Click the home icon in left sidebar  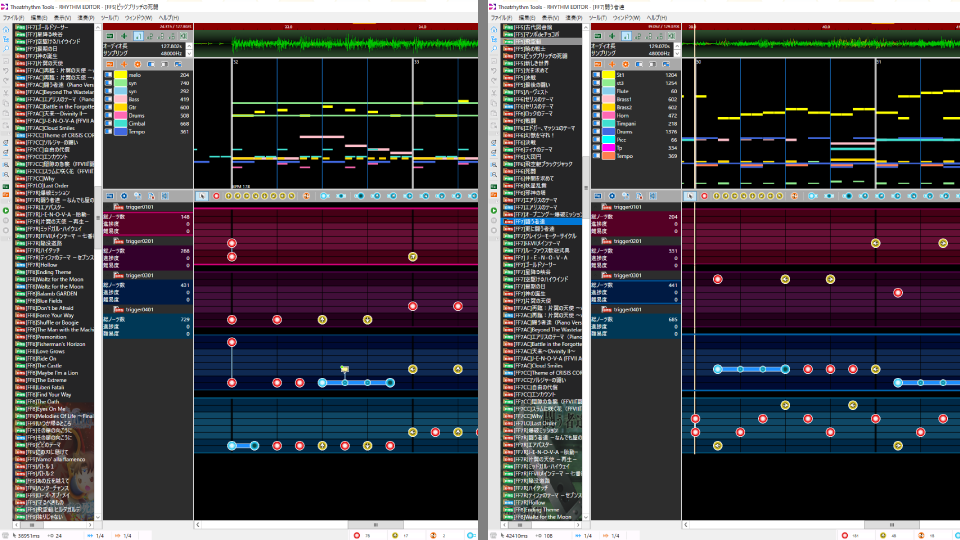pyautogui.click(x=6, y=29)
